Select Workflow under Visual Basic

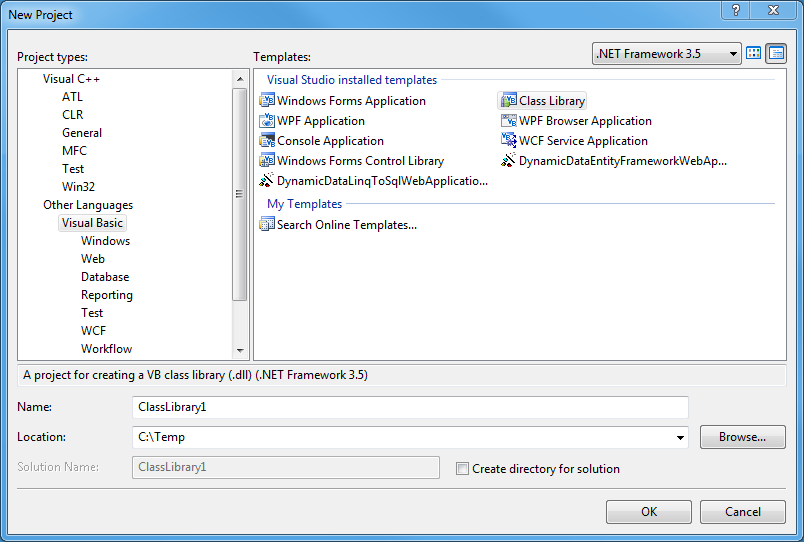(106, 349)
